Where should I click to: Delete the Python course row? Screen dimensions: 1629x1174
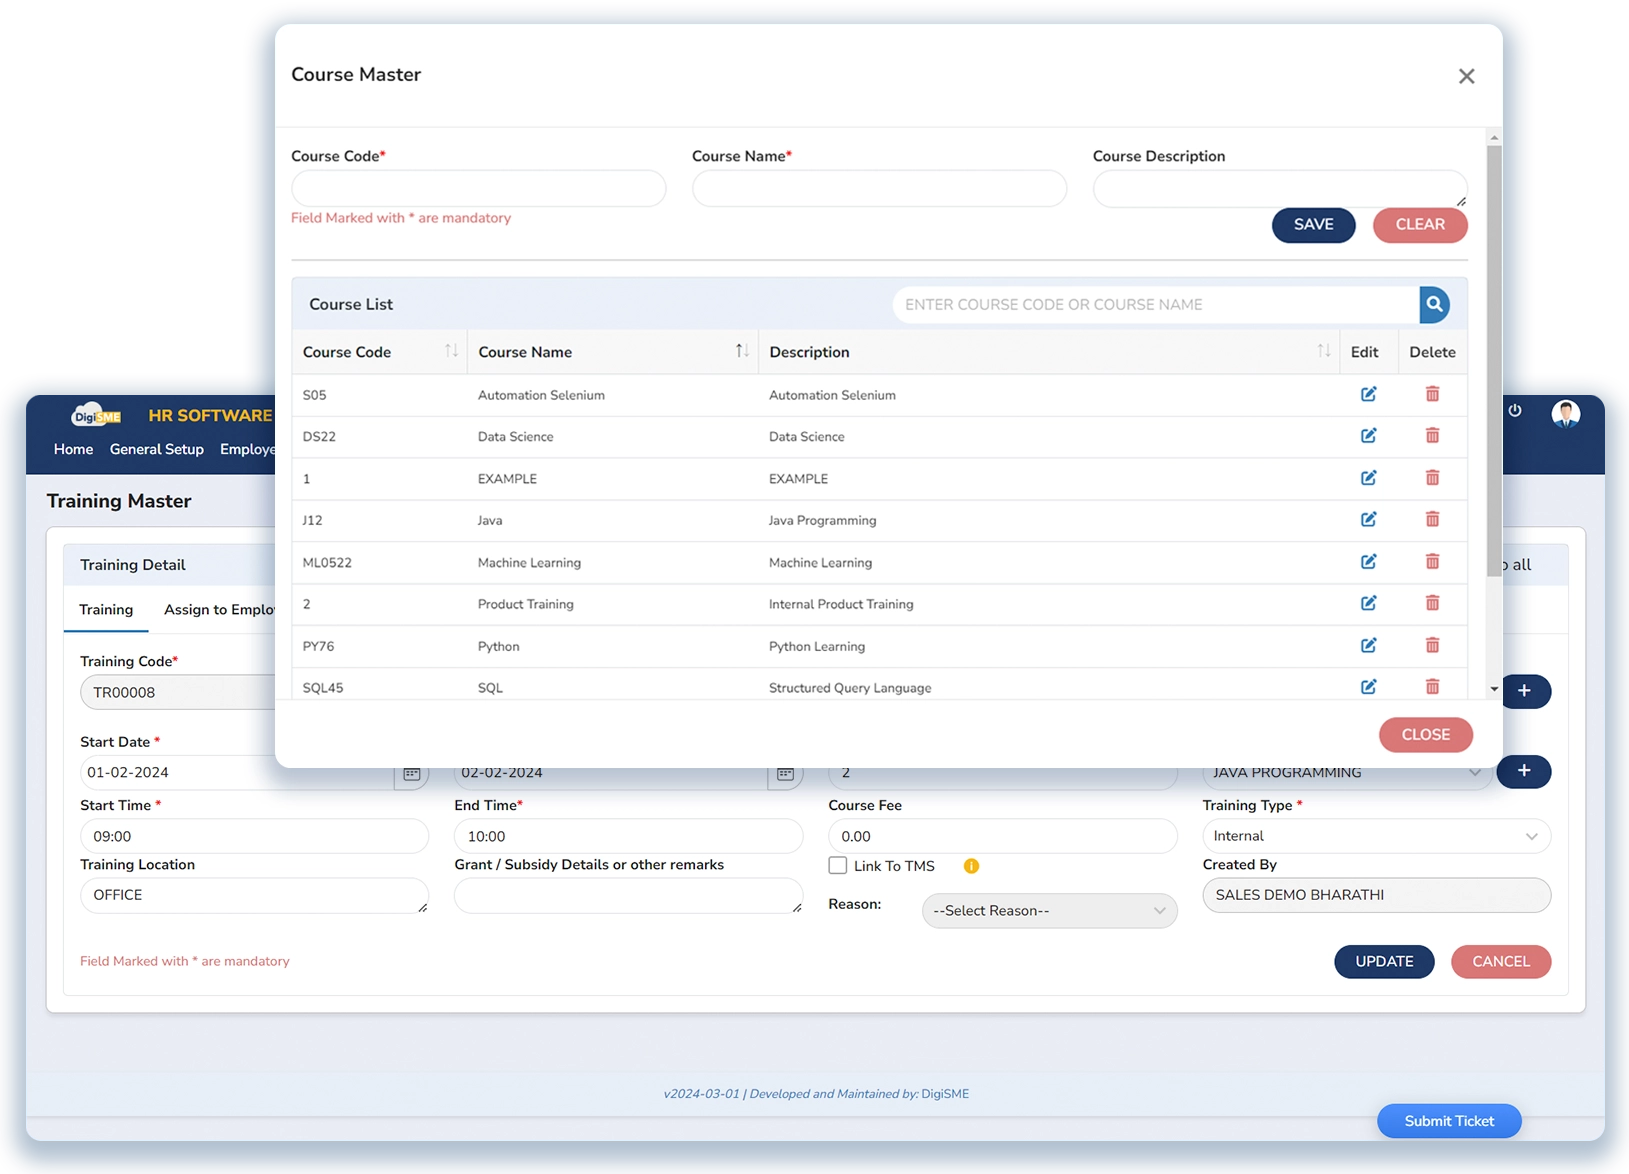(1432, 646)
